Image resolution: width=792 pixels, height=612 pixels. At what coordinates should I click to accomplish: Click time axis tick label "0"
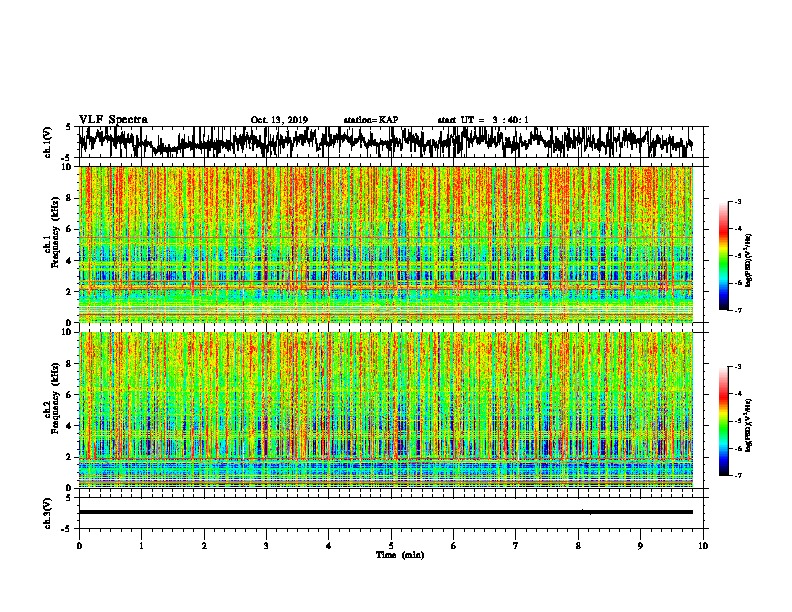point(79,546)
